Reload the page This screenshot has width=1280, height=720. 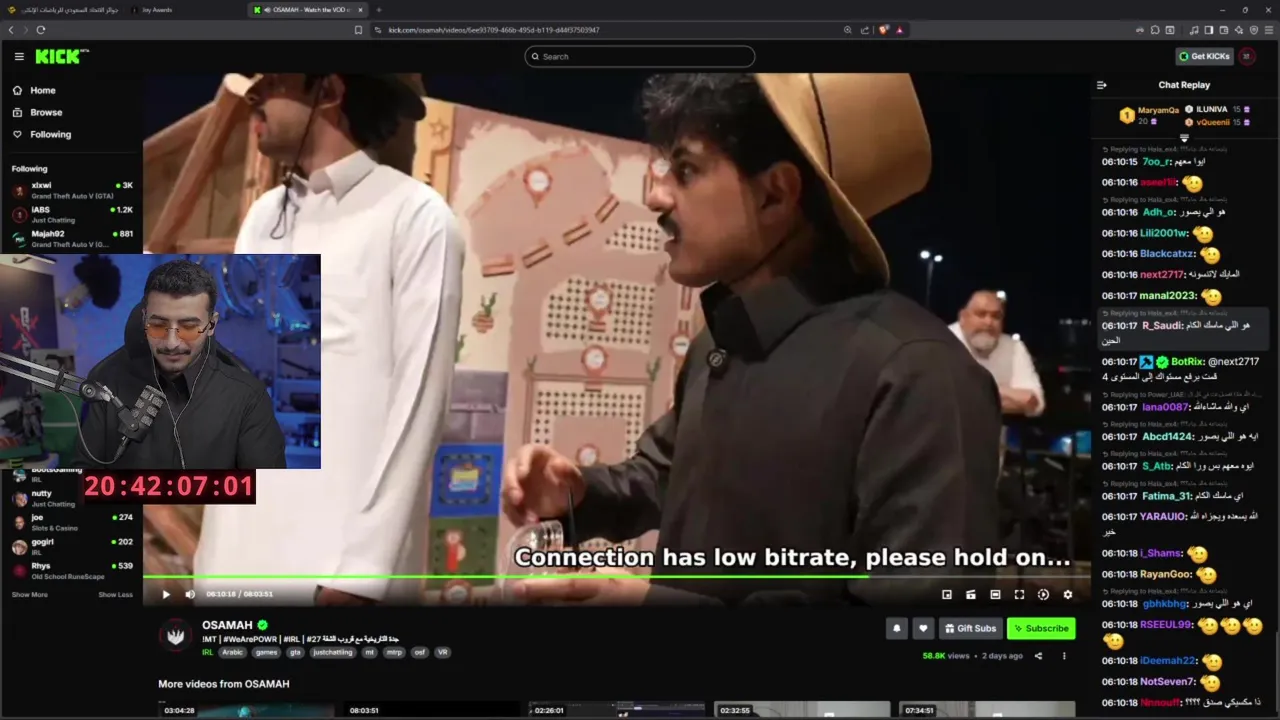click(x=41, y=30)
